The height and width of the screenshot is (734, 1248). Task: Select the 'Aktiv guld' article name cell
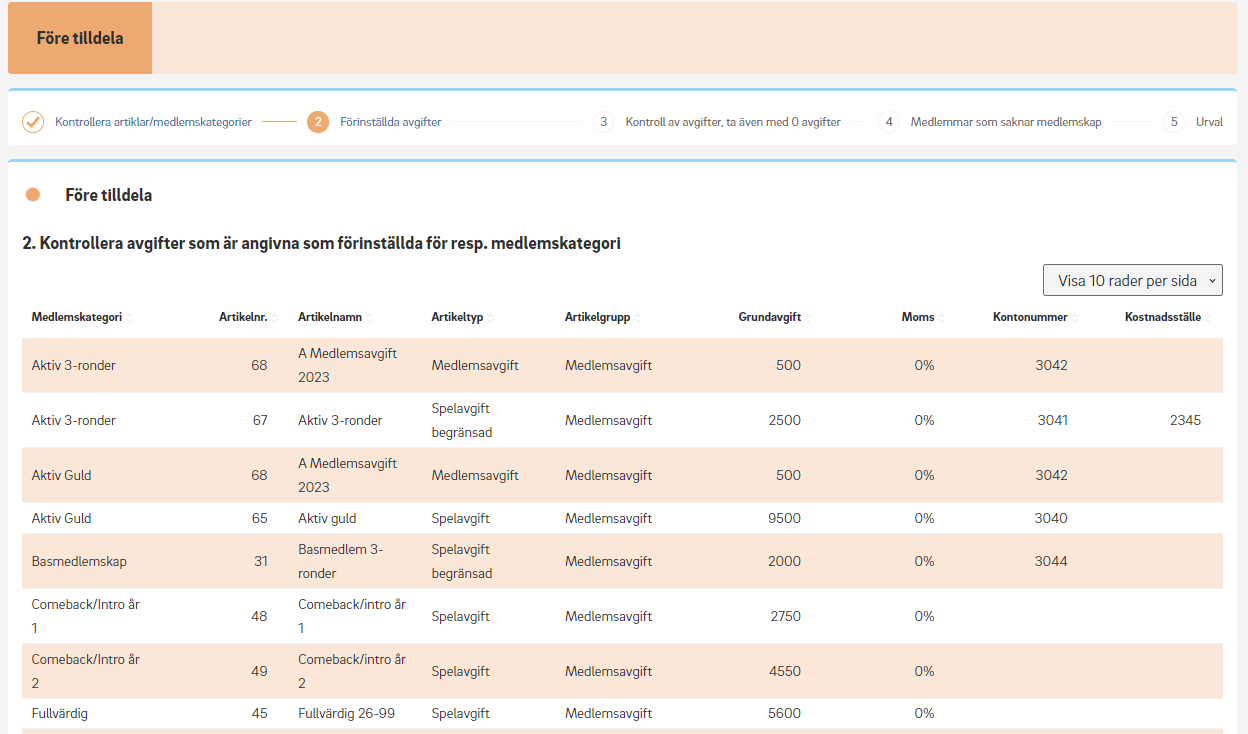tap(327, 519)
